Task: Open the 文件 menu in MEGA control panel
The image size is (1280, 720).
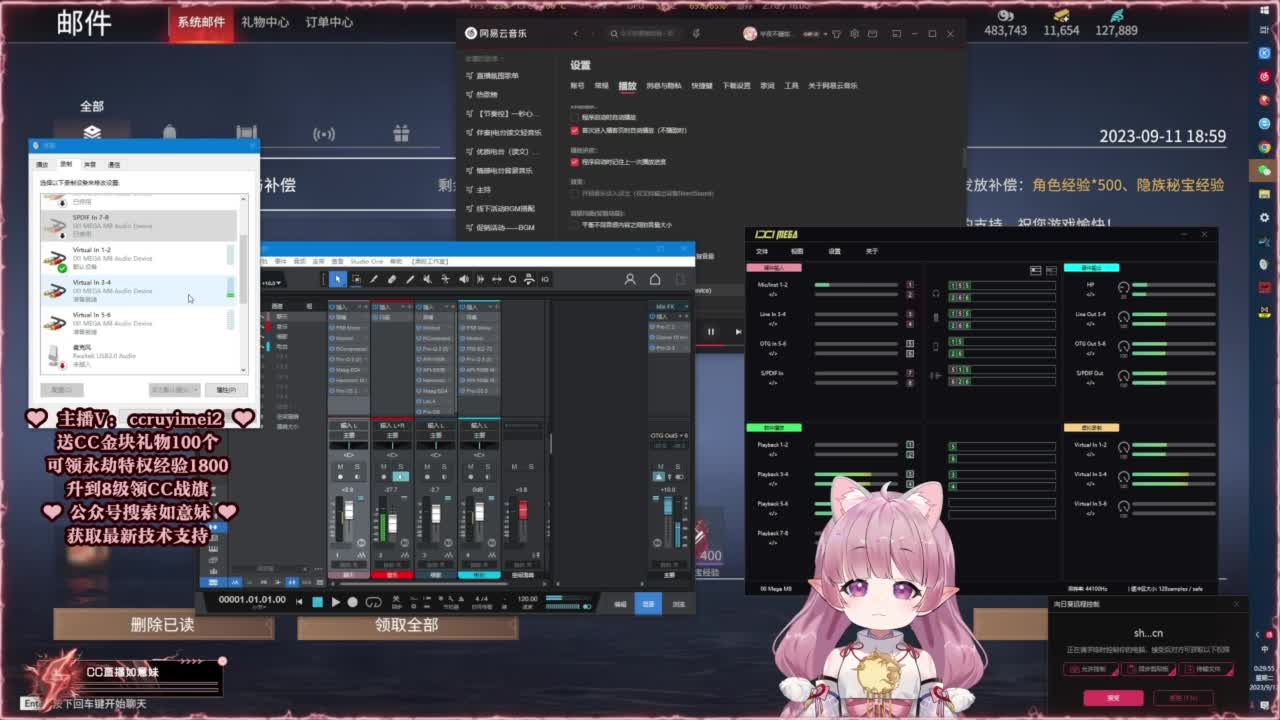Action: pos(762,251)
